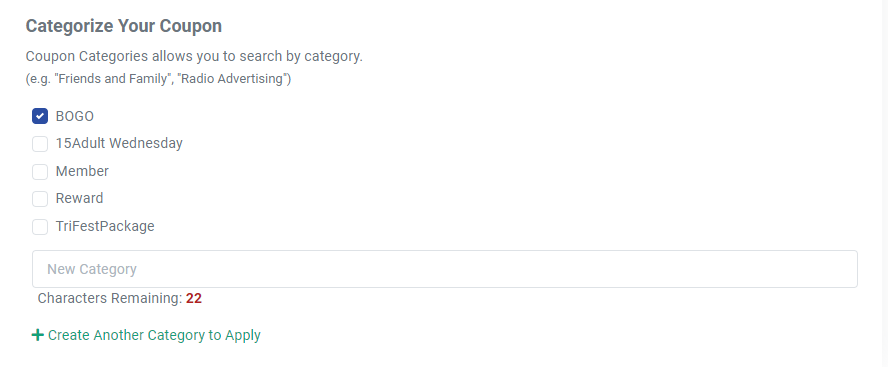This screenshot has width=888, height=367.
Task: Click the Categorize Your Coupon heading
Action: pos(123,26)
